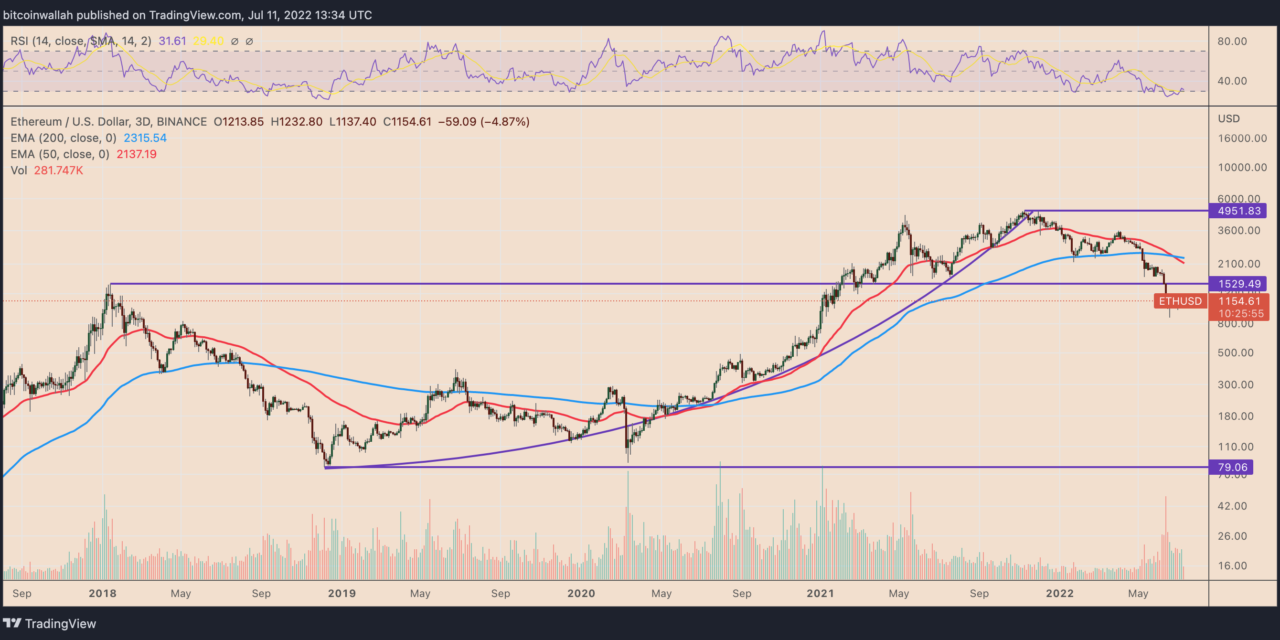Image resolution: width=1280 pixels, height=640 pixels.
Task: Click the first ø hide icon after RSI values
Action: pos(235,41)
